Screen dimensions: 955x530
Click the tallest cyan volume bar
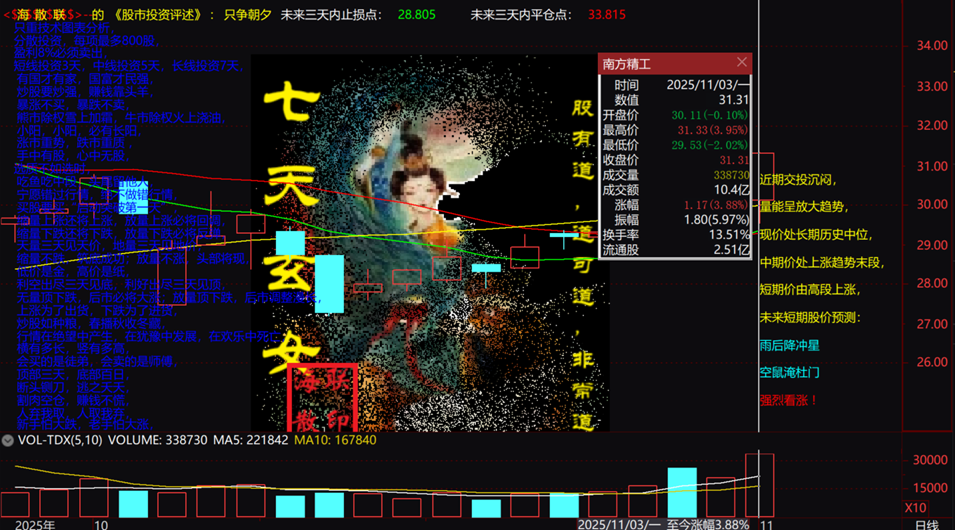point(682,493)
